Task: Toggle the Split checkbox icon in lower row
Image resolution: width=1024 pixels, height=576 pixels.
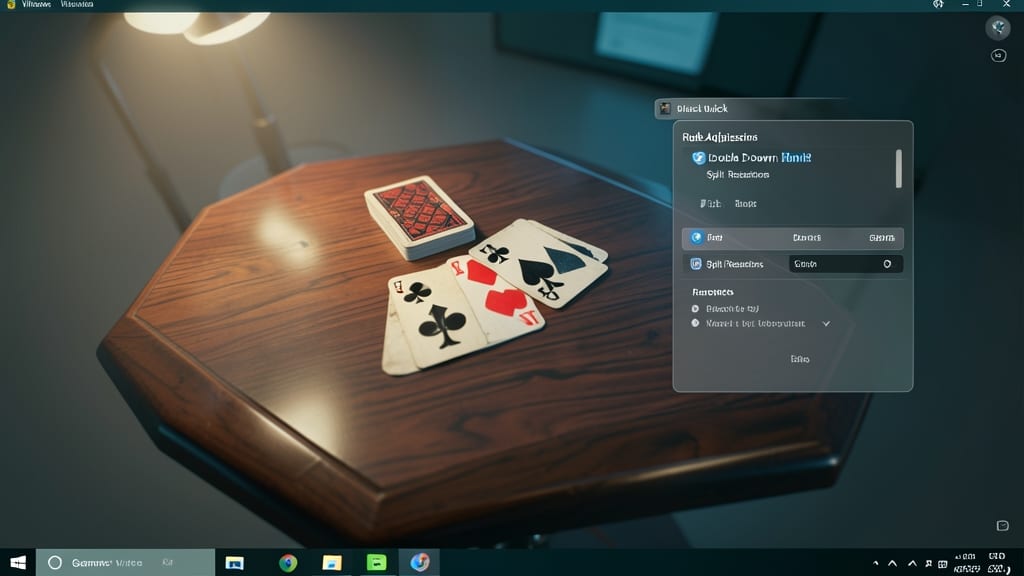Action: pyautogui.click(x=696, y=264)
